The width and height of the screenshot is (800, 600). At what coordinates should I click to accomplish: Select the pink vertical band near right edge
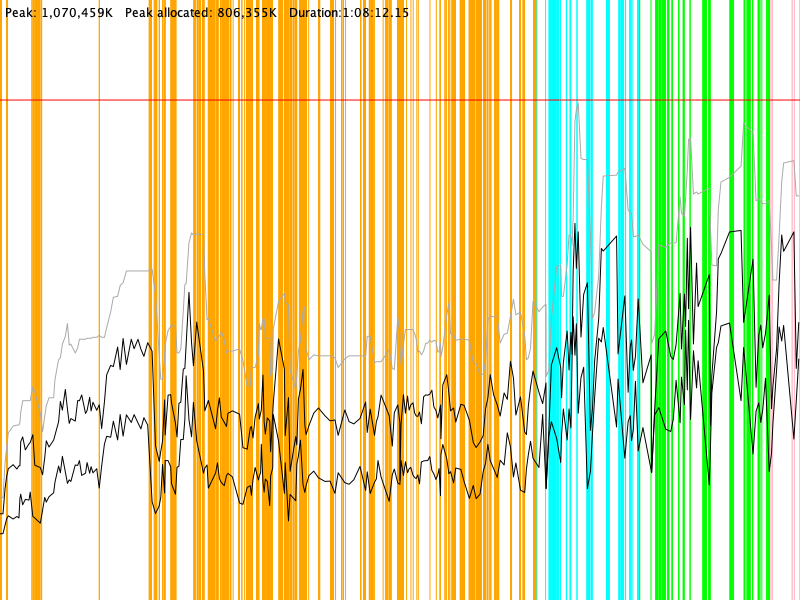(x=771, y=300)
